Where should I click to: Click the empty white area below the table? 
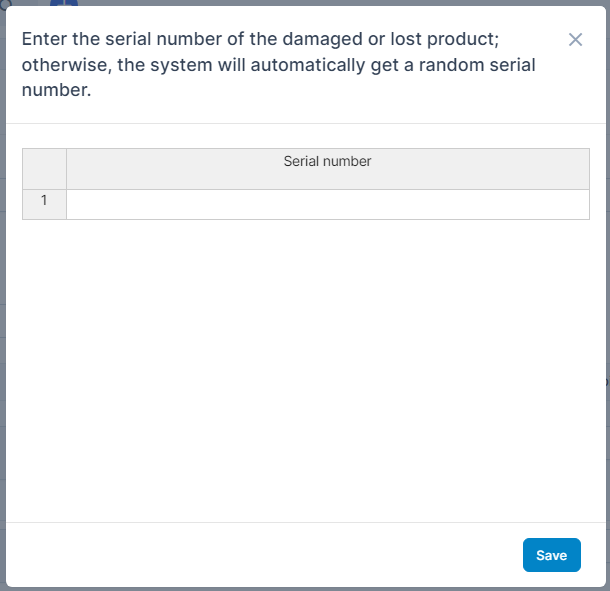coord(305,370)
